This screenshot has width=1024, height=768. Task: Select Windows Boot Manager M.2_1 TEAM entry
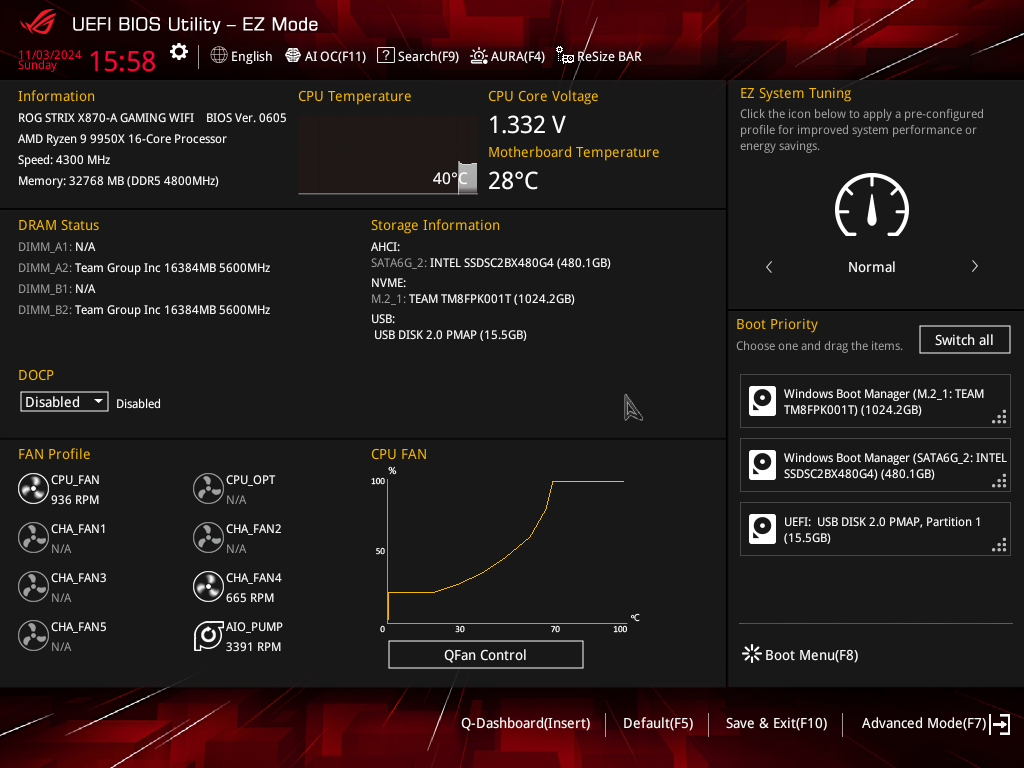pyautogui.click(x=875, y=401)
